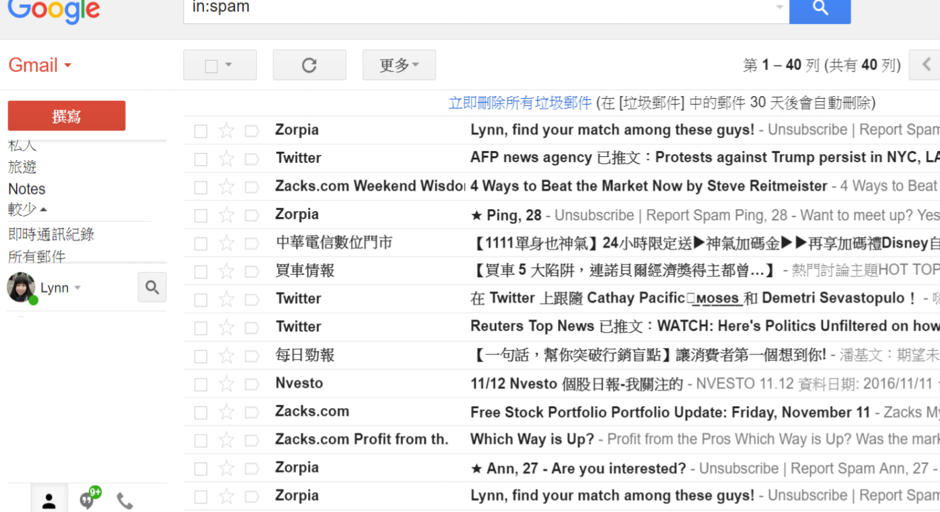Select the 買車情報 email checkbox
This screenshot has width=940, height=512.
pos(201,272)
